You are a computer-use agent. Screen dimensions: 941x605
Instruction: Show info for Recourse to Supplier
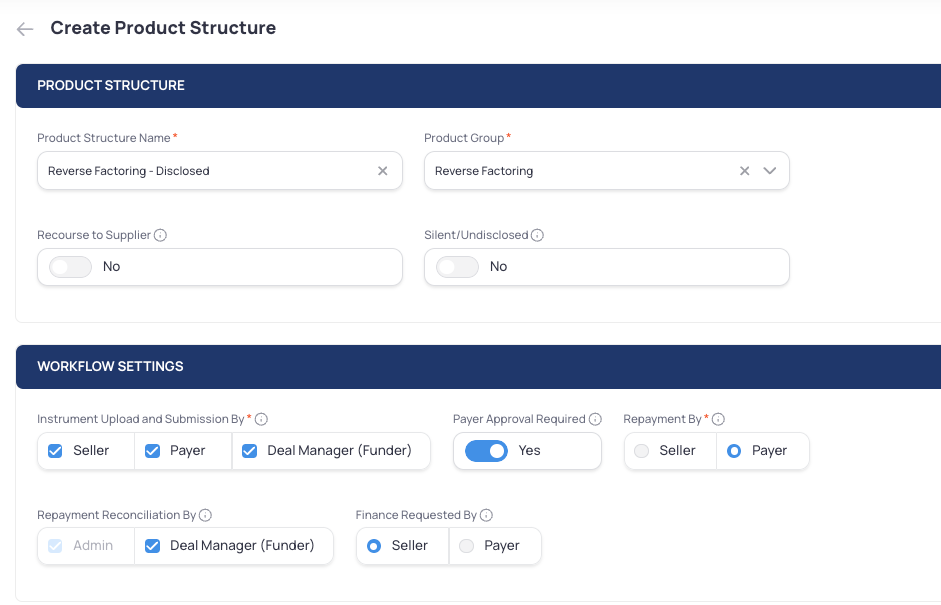pyautogui.click(x=160, y=235)
